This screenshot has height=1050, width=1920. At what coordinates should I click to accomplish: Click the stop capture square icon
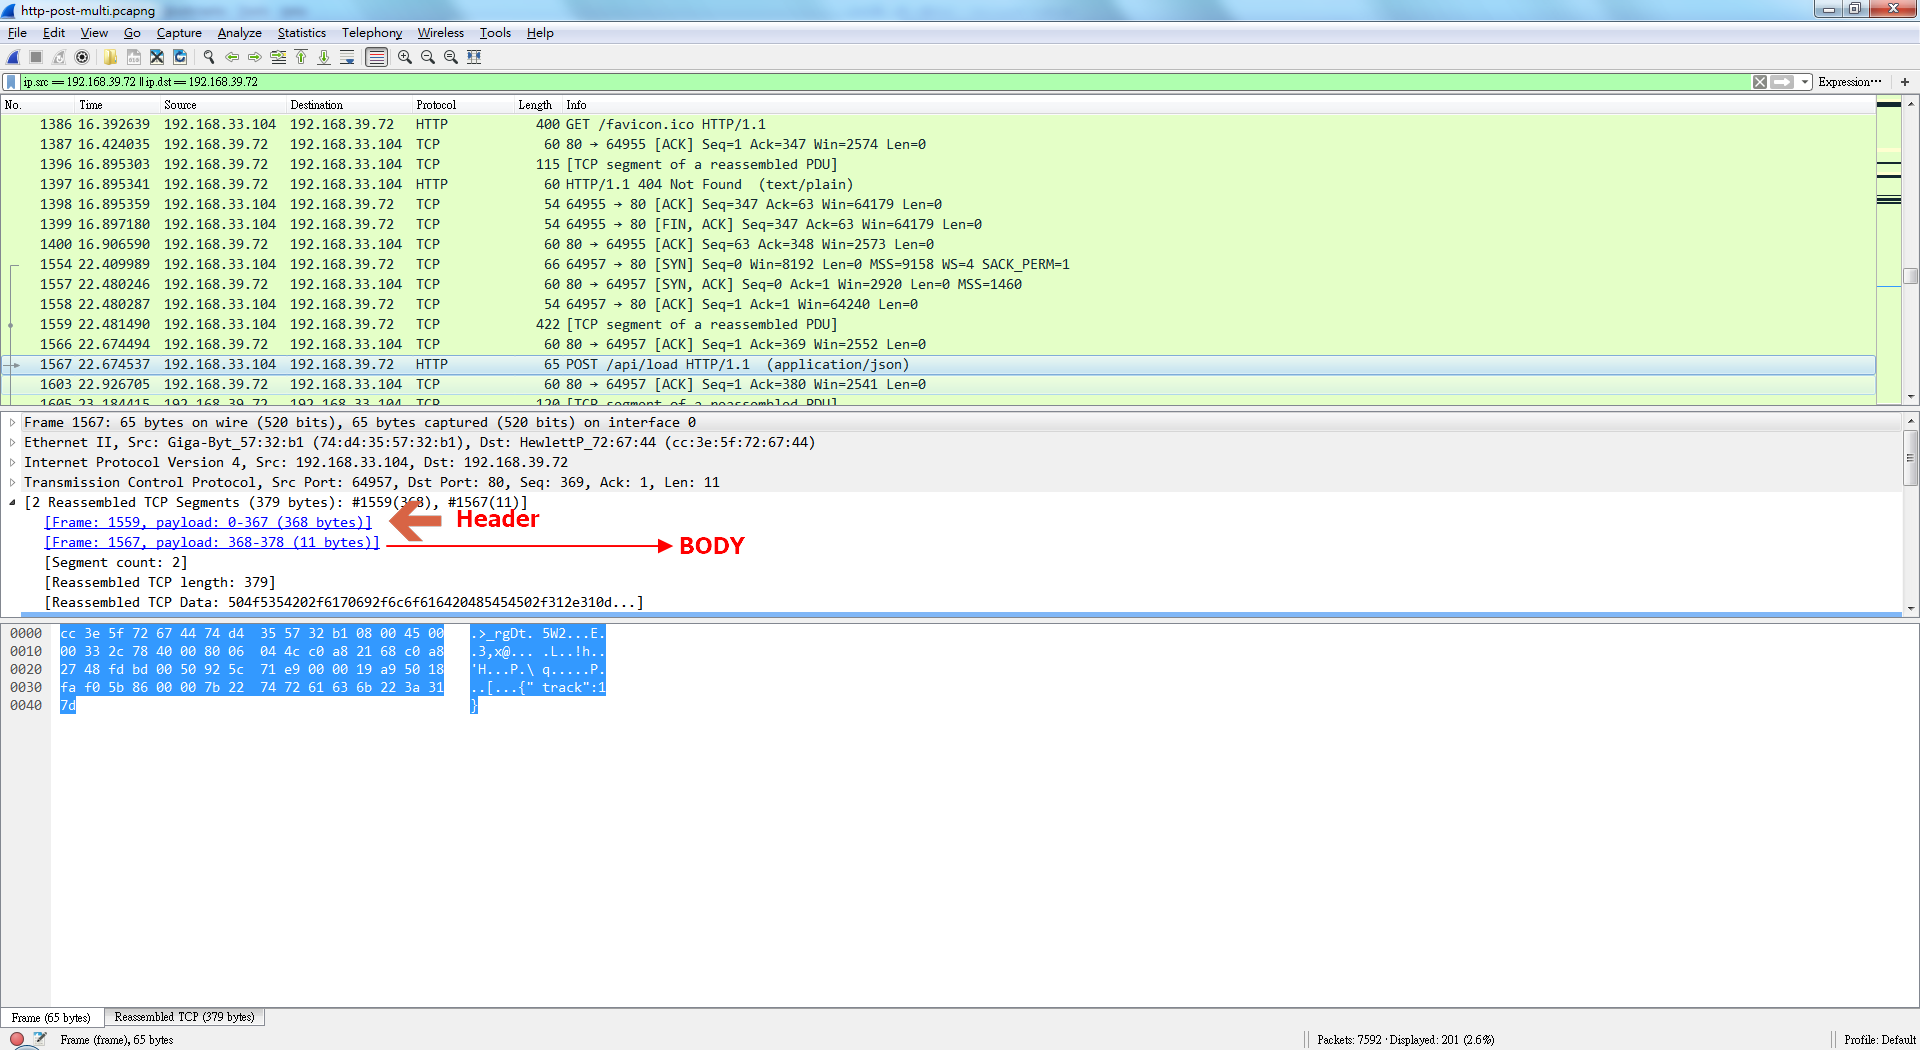coord(36,57)
